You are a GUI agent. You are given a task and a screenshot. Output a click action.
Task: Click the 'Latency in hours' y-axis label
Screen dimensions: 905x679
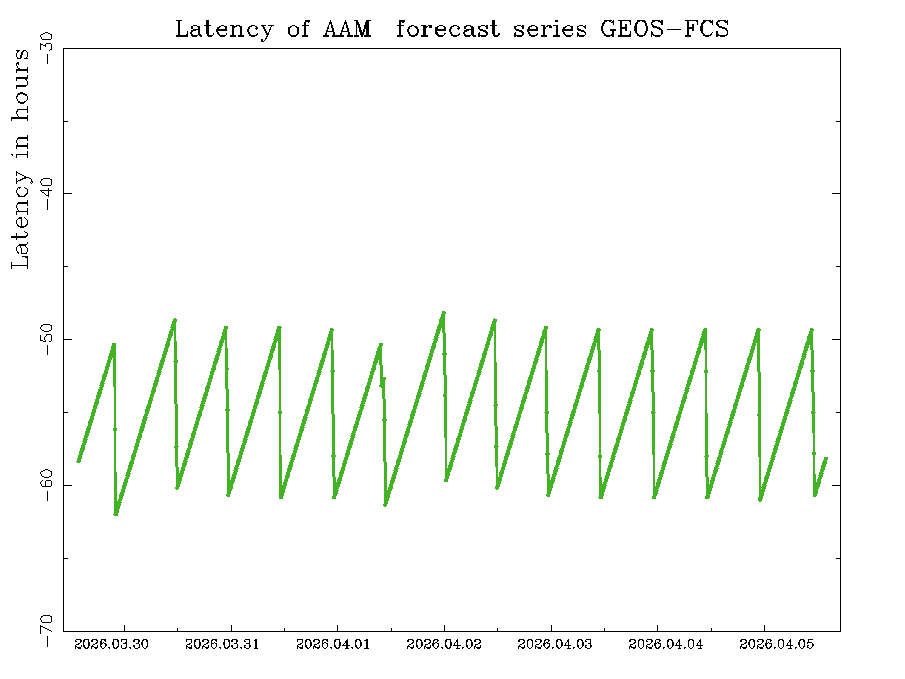21,159
